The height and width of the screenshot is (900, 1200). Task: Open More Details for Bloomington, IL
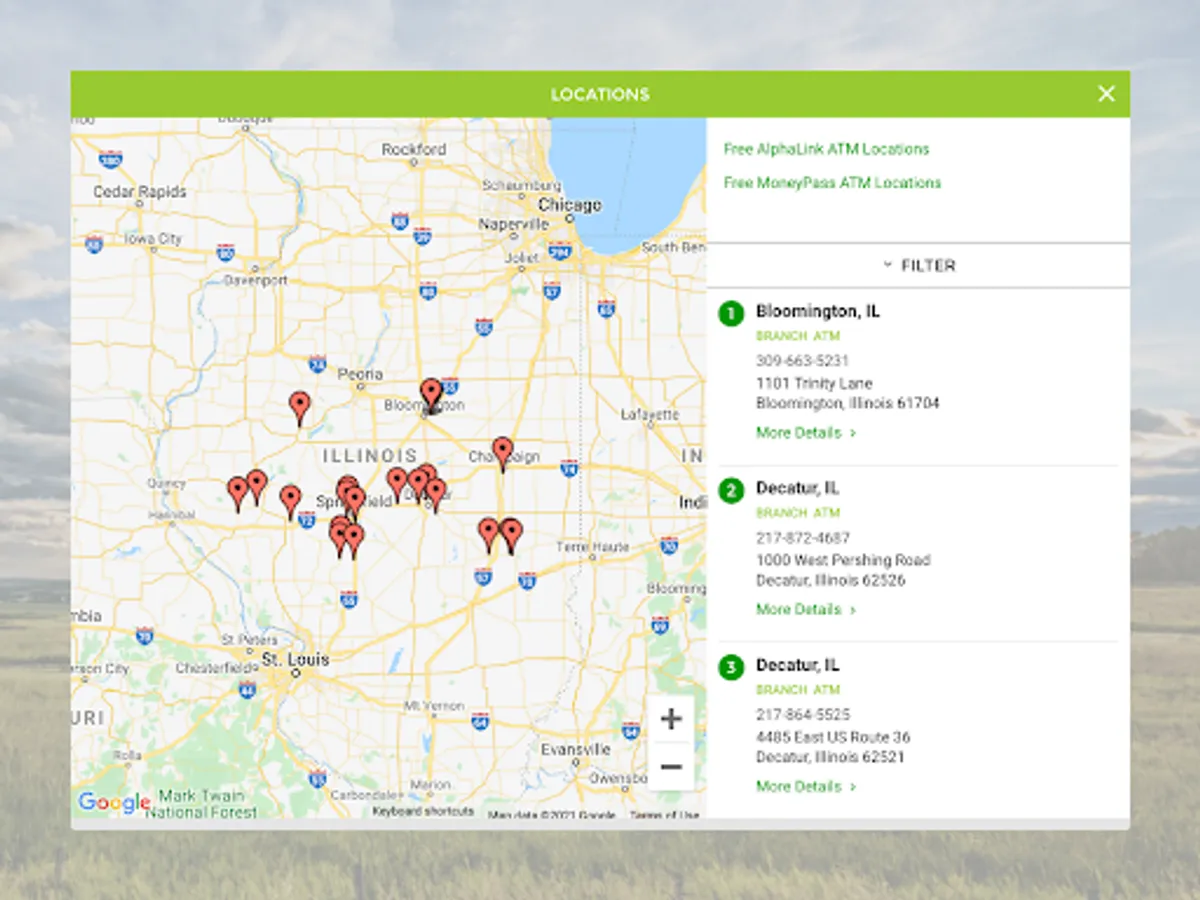[806, 433]
